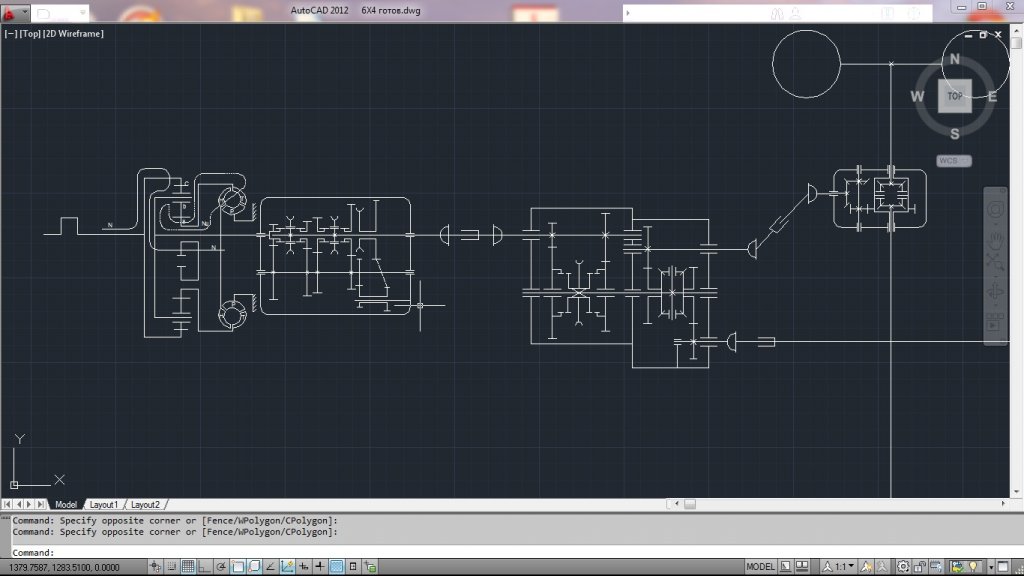1024x576 pixels.
Task: Click the MODEL space button in status bar
Action: [x=760, y=567]
